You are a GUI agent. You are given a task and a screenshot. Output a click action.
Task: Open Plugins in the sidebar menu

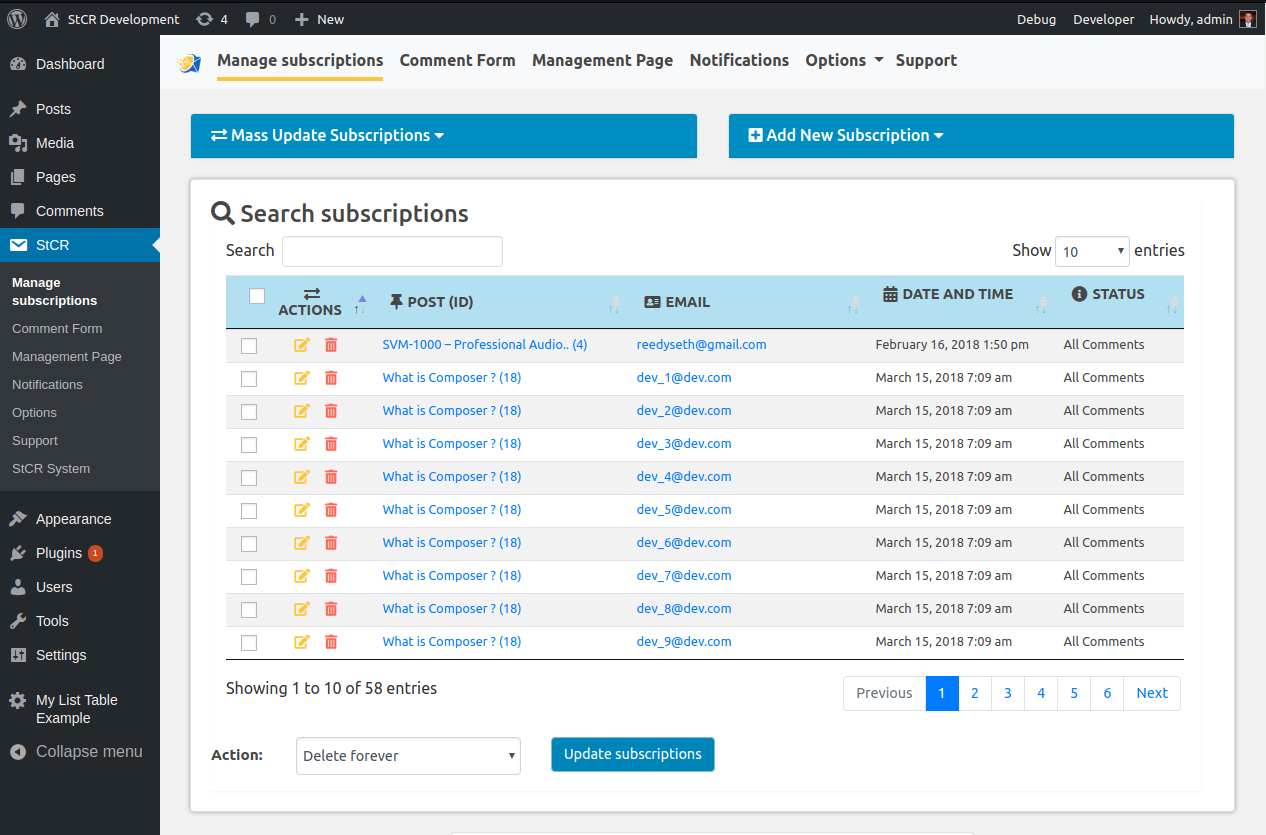pos(59,553)
